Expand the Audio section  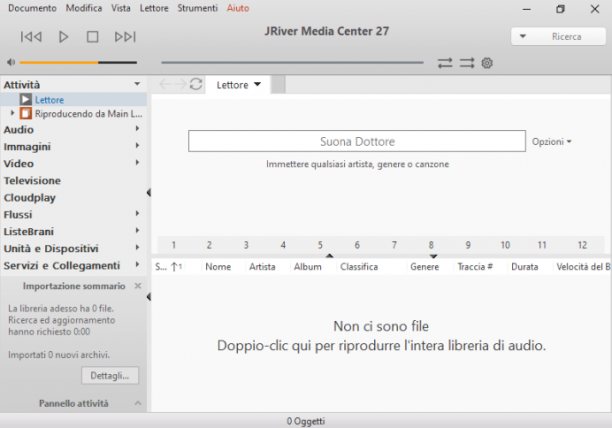[137, 128]
